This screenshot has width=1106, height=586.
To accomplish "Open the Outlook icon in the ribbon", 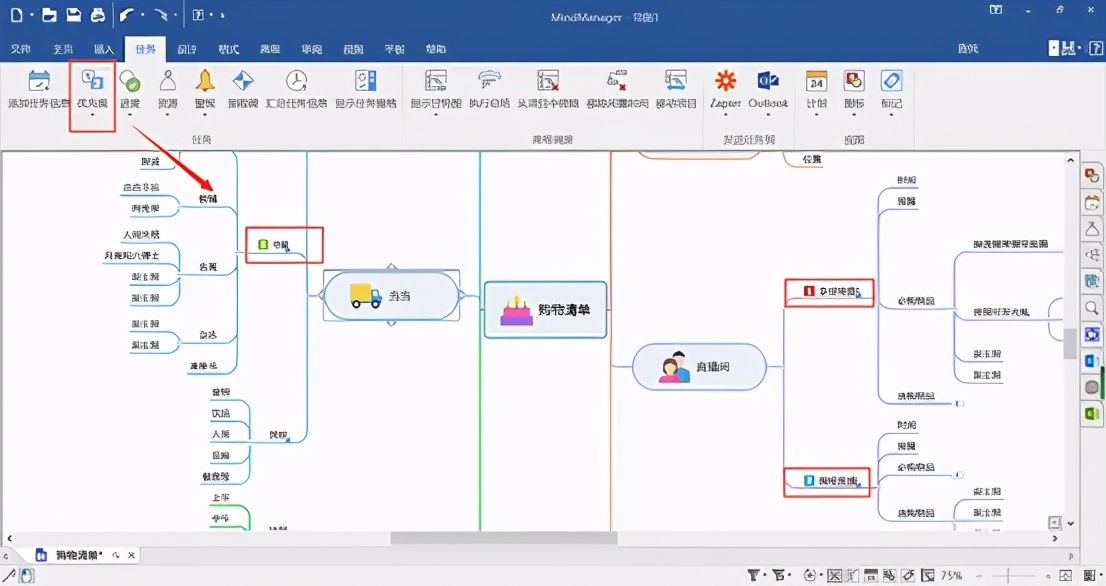I will 768,82.
